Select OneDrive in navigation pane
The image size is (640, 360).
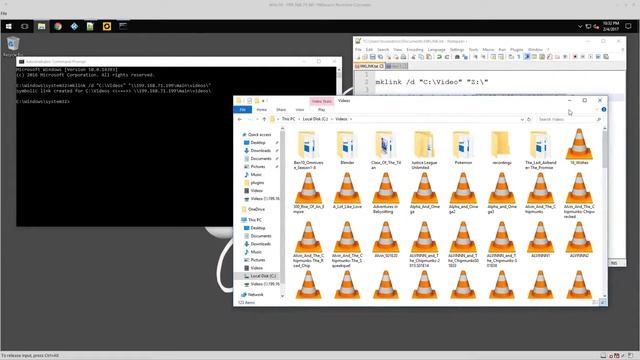pos(256,209)
